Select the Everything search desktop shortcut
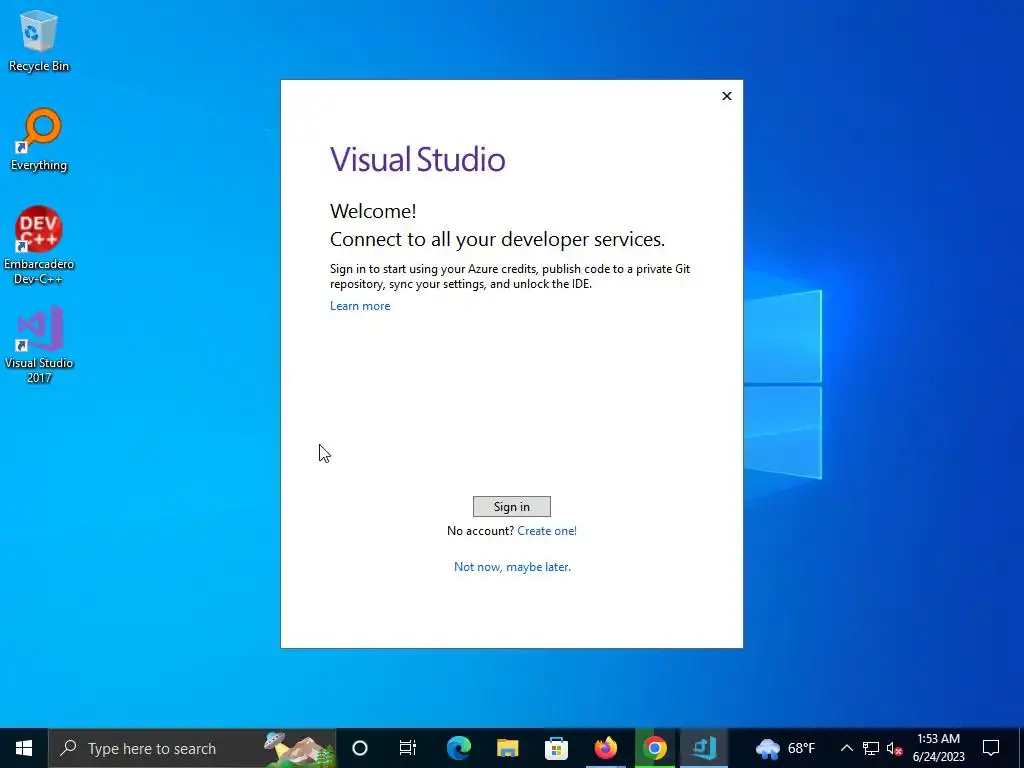1024x768 pixels. pyautogui.click(x=39, y=140)
